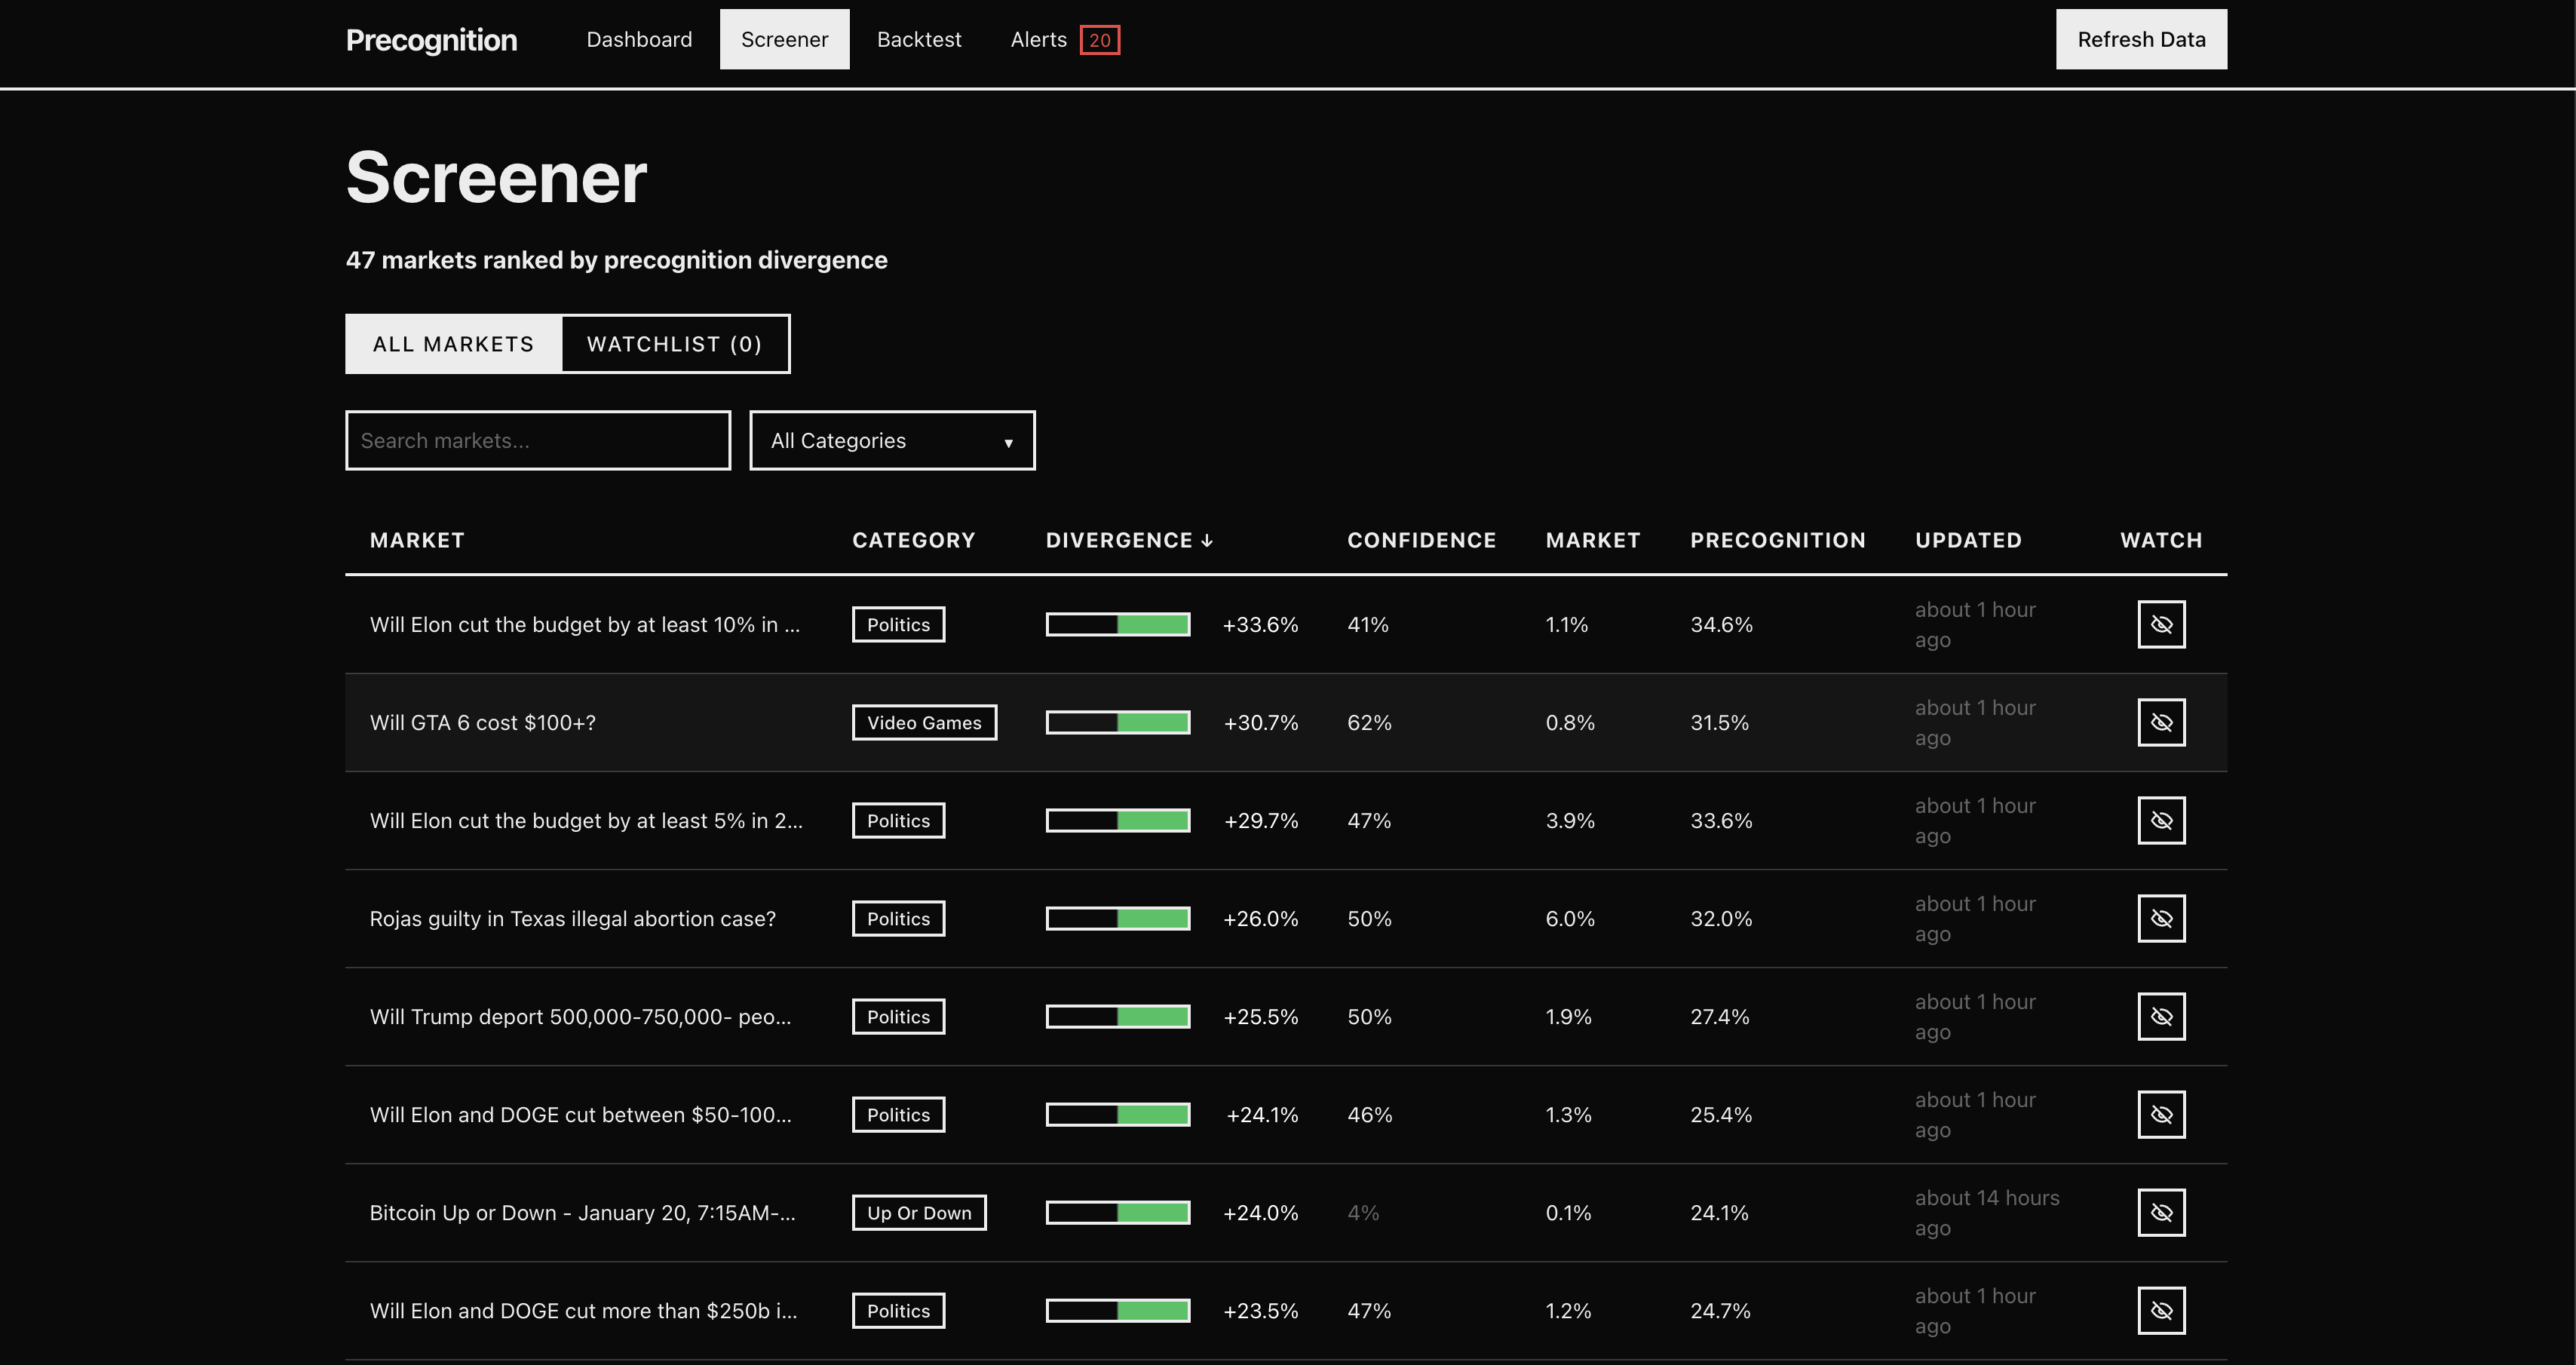The width and height of the screenshot is (2576, 1365).
Task: Open the Will GTA 6 cost $100+ market
Action: point(482,722)
